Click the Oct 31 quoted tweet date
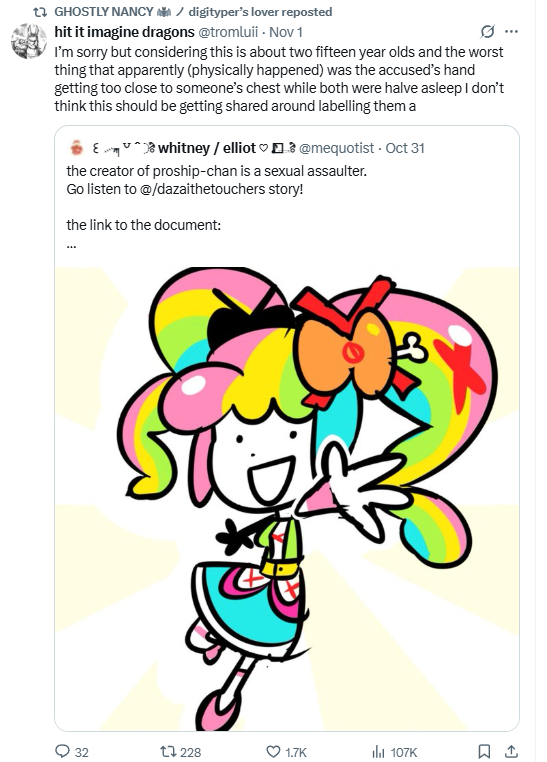The width and height of the screenshot is (547, 762). 405,148
